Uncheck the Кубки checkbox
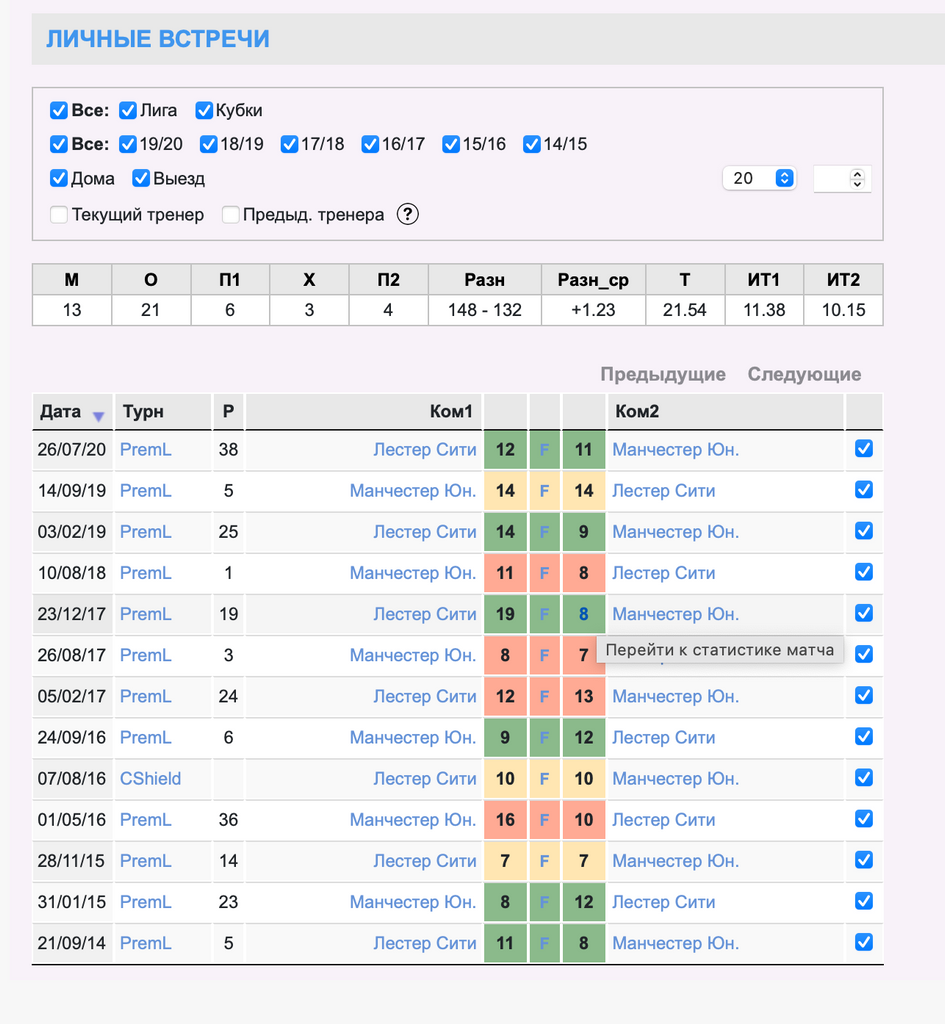The image size is (945, 1024). (x=205, y=110)
